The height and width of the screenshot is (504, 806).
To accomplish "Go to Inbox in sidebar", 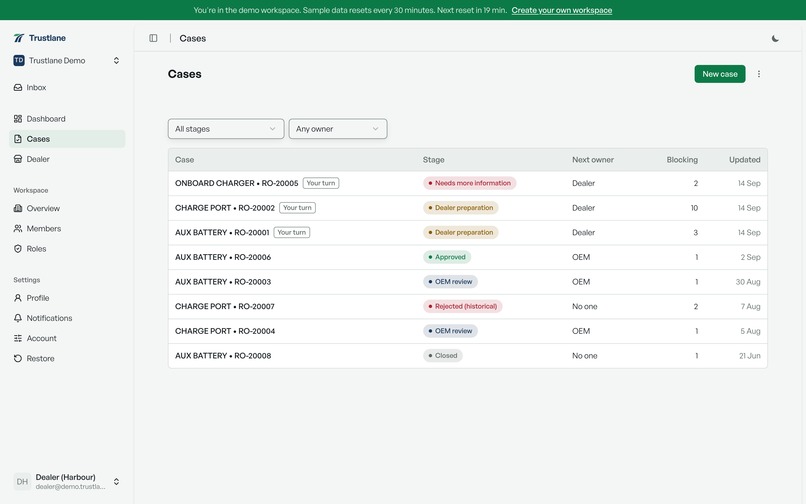I will pos(67,87).
